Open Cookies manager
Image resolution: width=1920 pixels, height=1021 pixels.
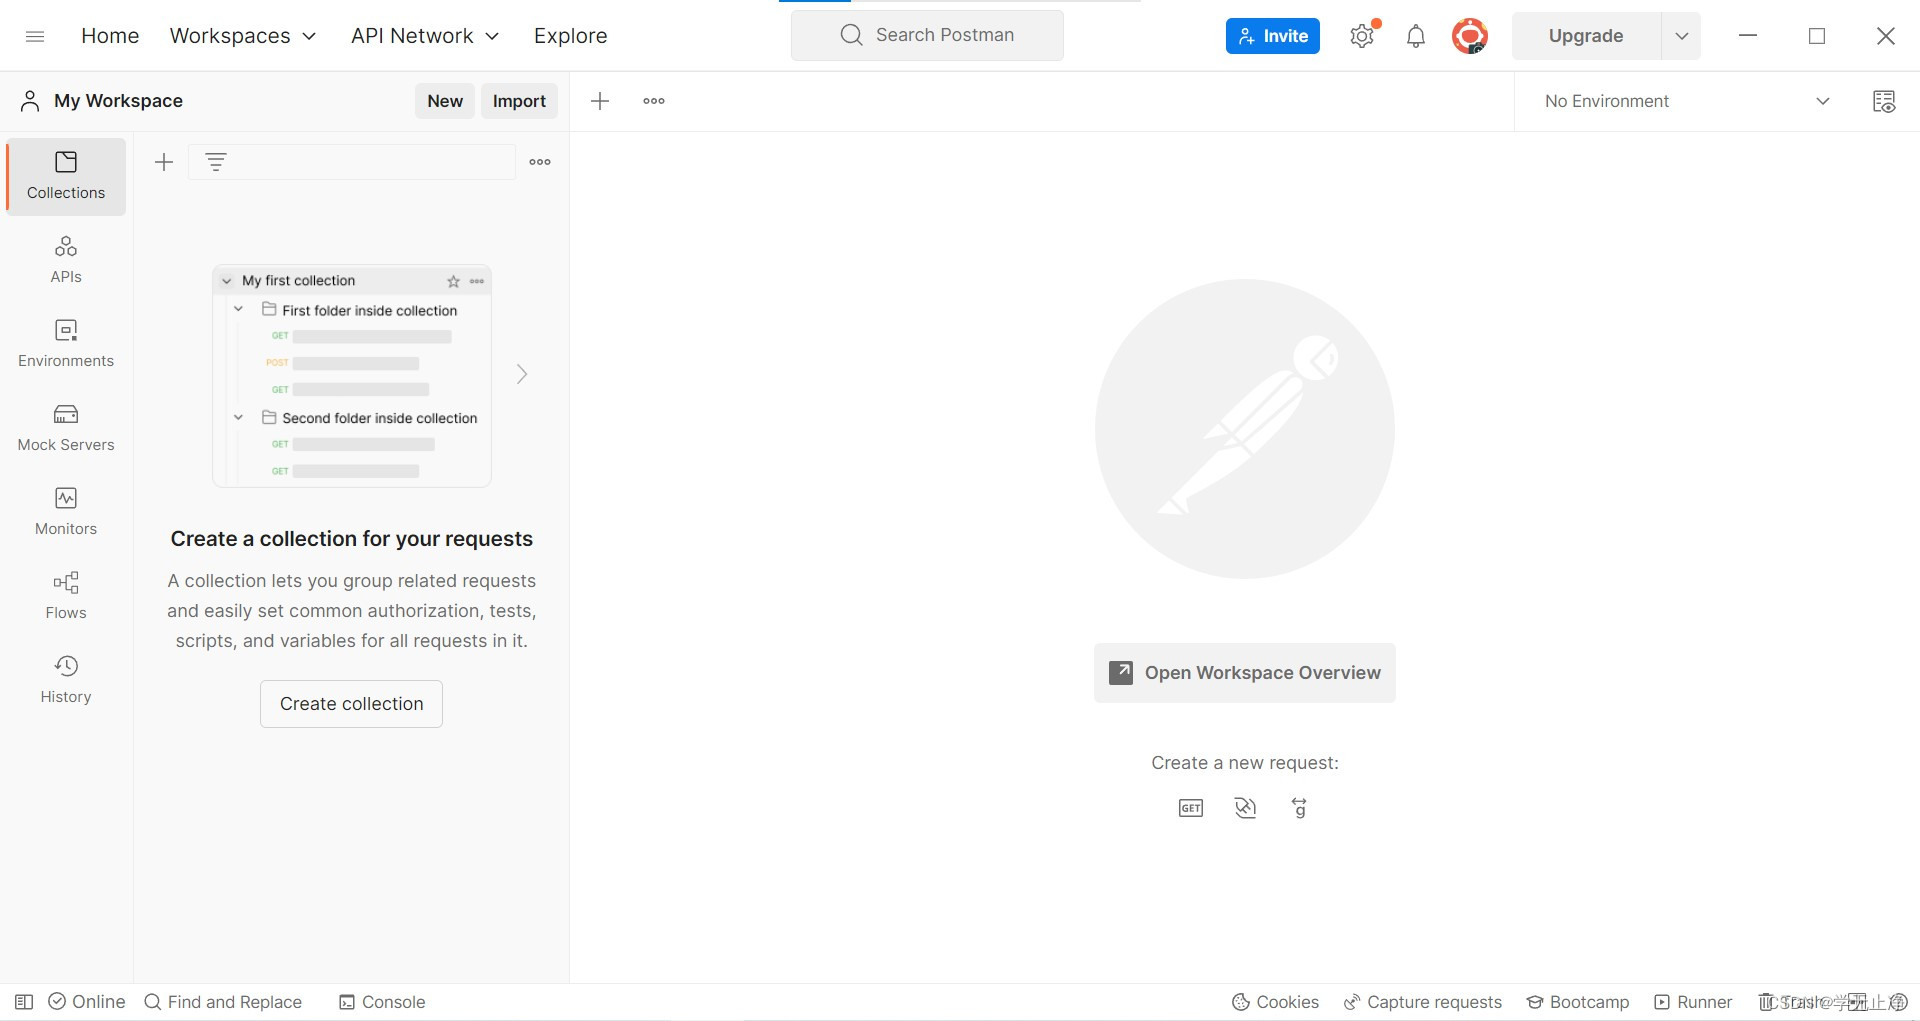pos(1275,1002)
